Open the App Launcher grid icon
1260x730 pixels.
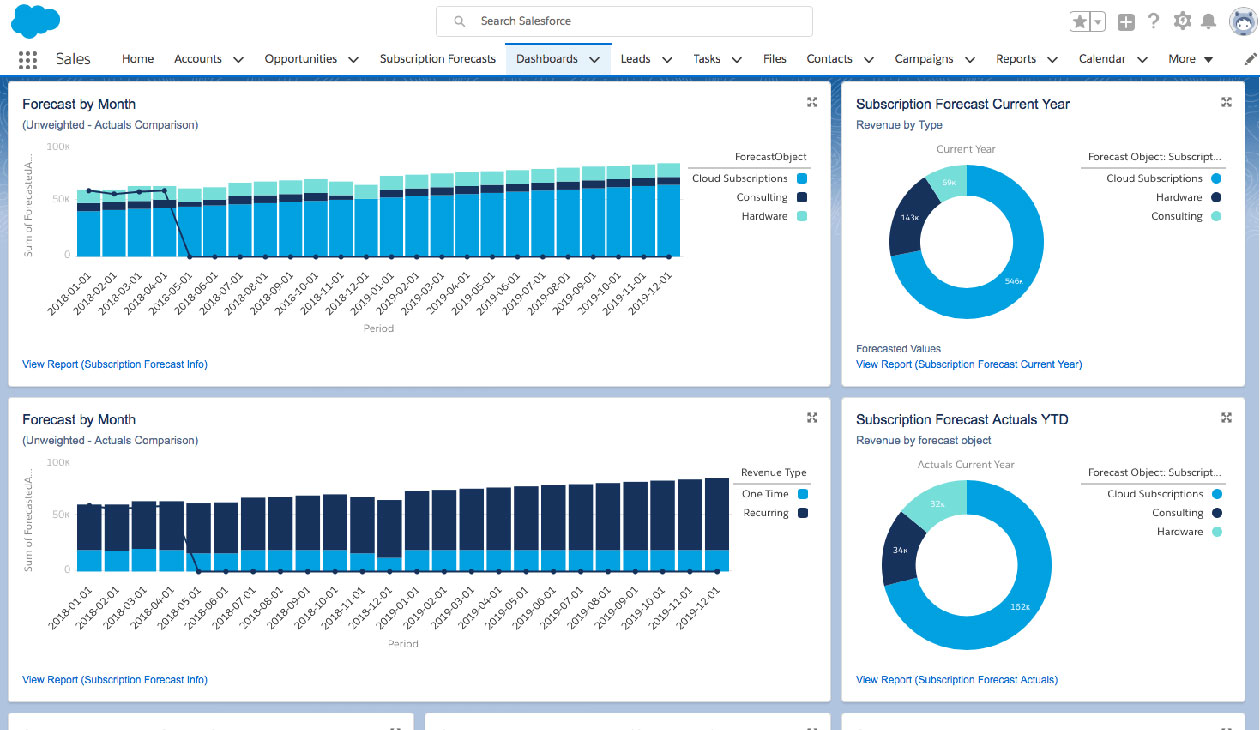[x=28, y=59]
